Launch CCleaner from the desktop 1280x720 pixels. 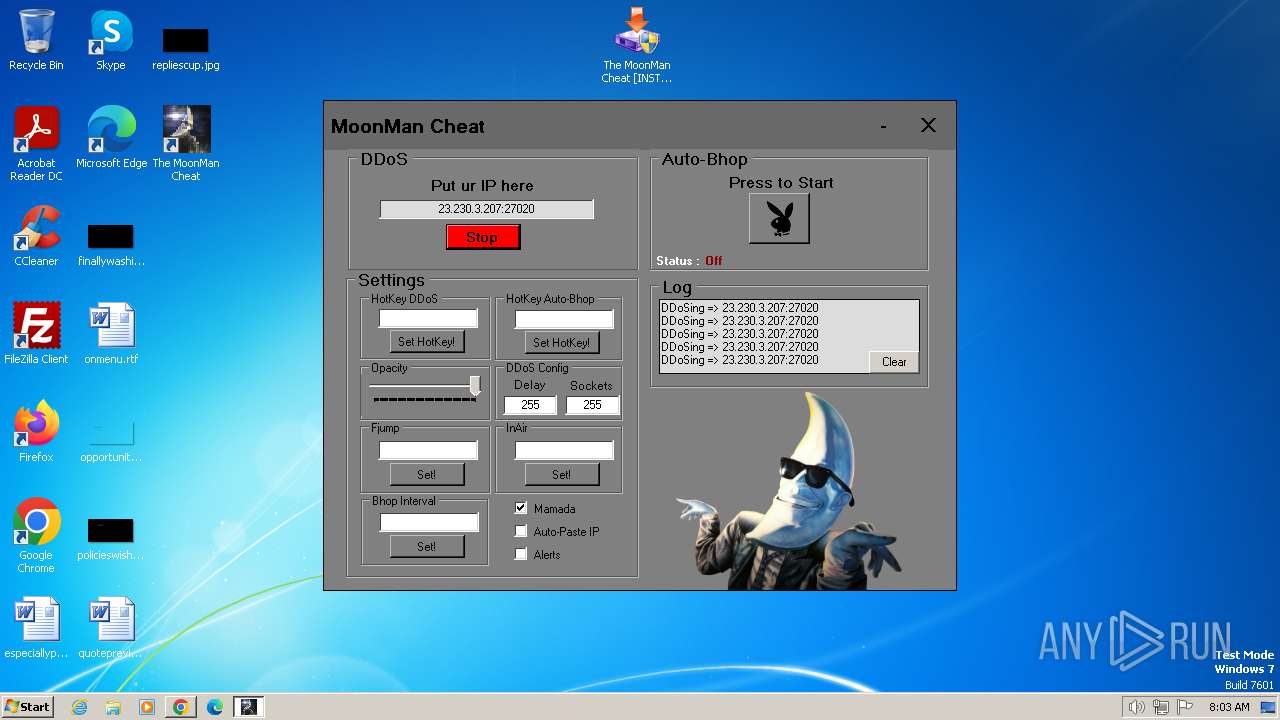point(36,236)
